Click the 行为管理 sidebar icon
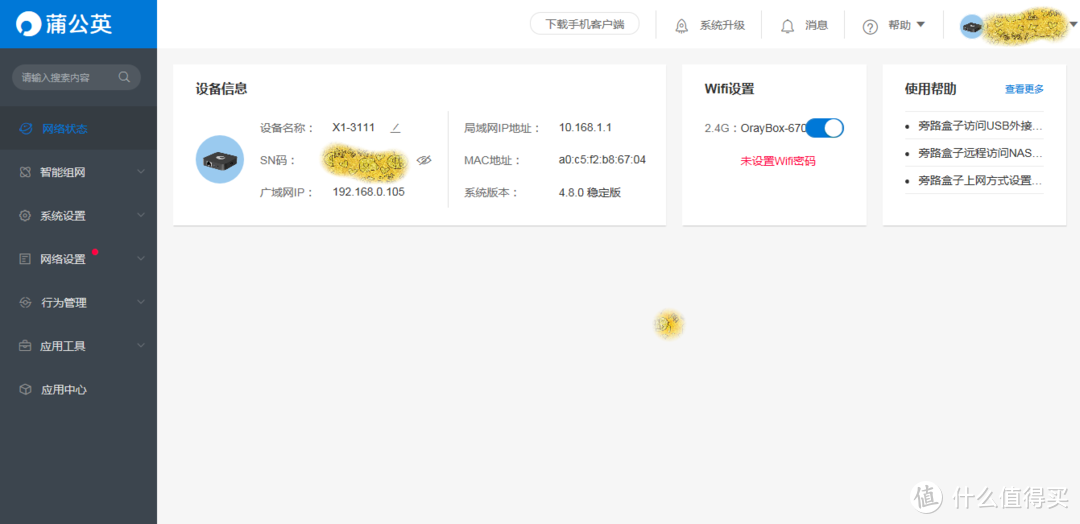 tap(25, 302)
